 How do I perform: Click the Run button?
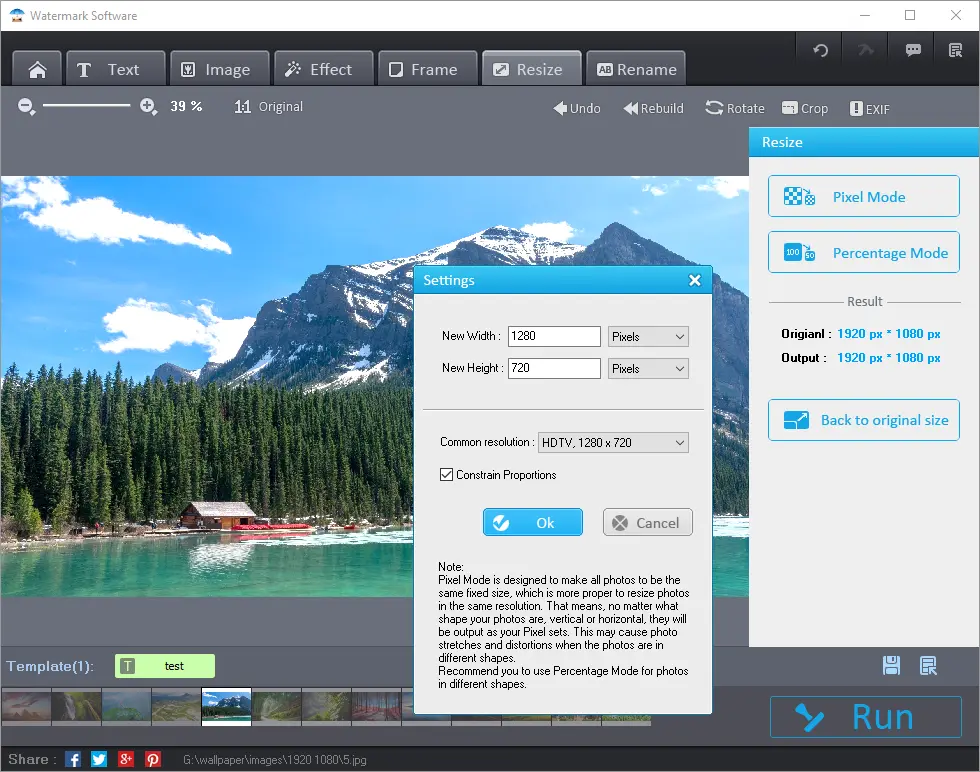(866, 717)
